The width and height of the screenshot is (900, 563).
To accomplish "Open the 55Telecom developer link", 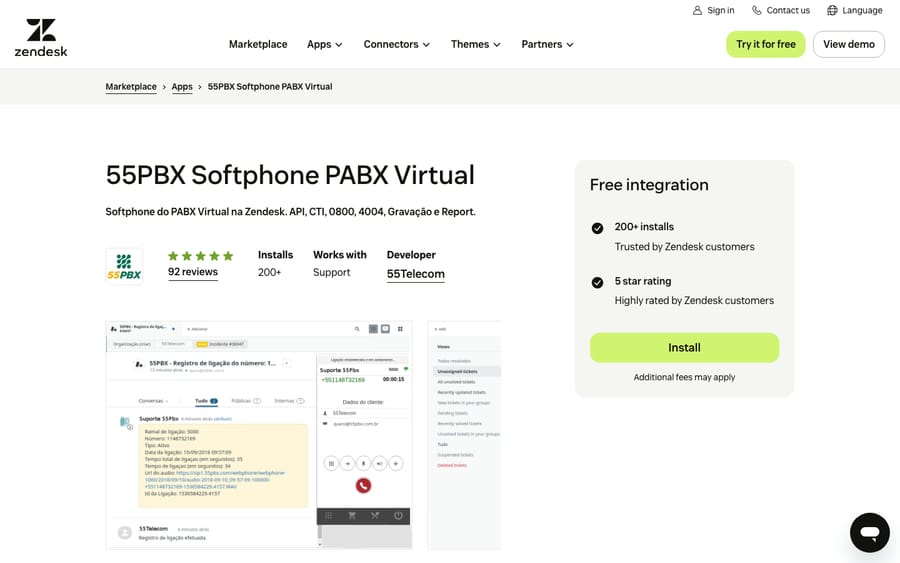I will coord(416,274).
